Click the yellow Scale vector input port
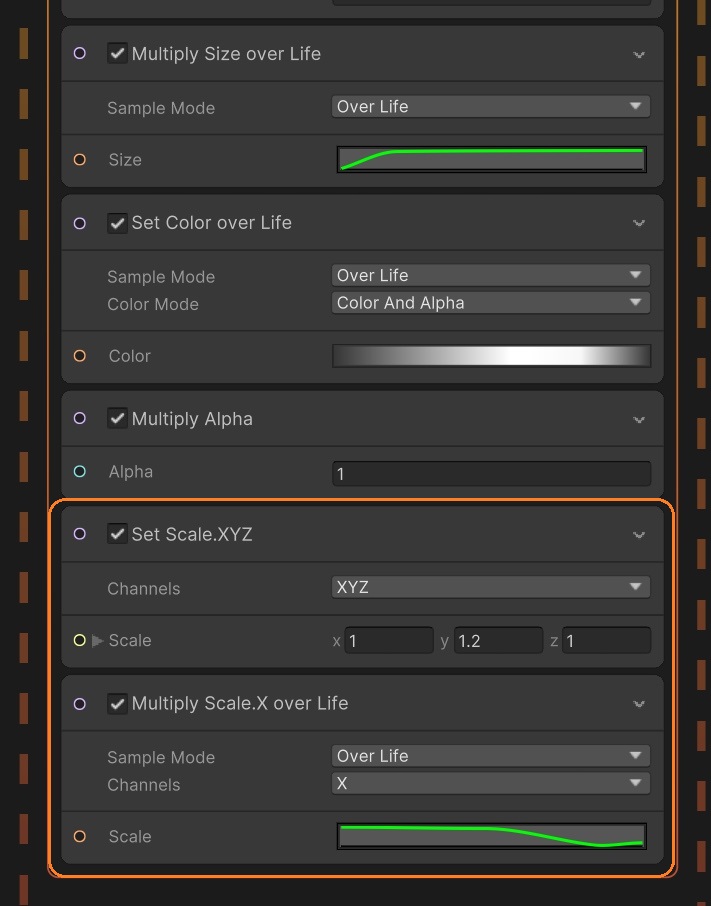Image resolution: width=711 pixels, height=906 pixels. click(x=80, y=640)
